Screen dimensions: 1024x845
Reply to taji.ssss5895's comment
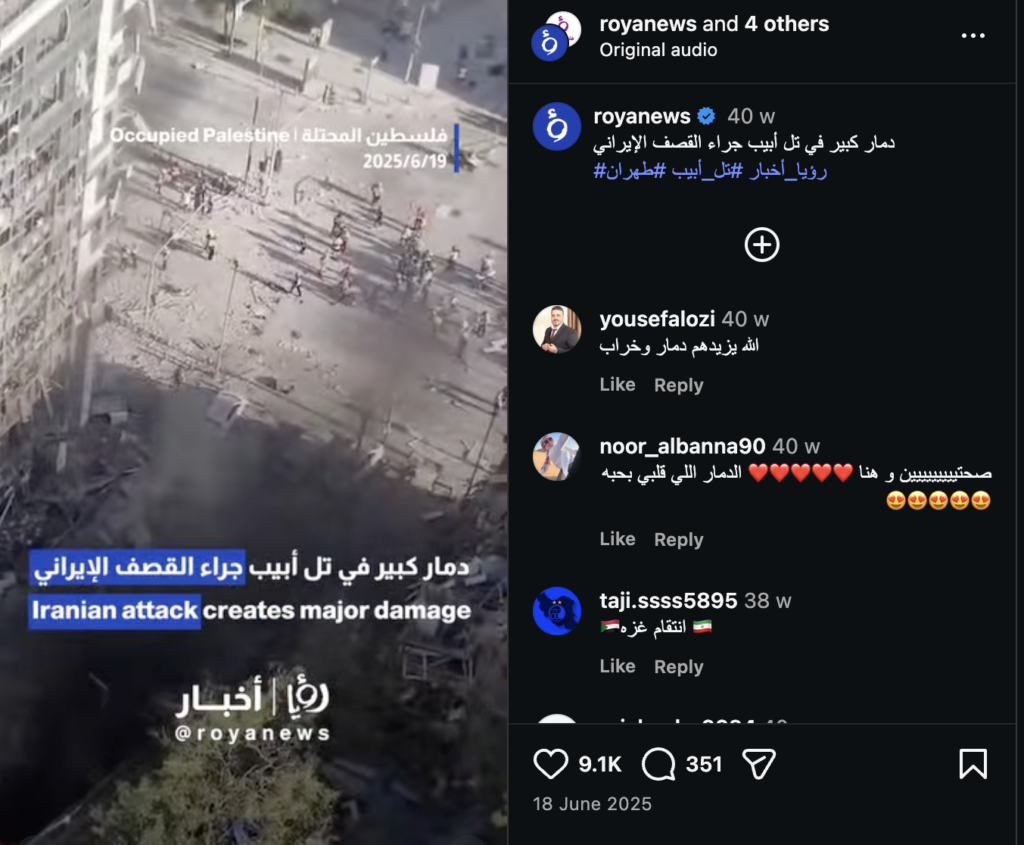coord(679,666)
